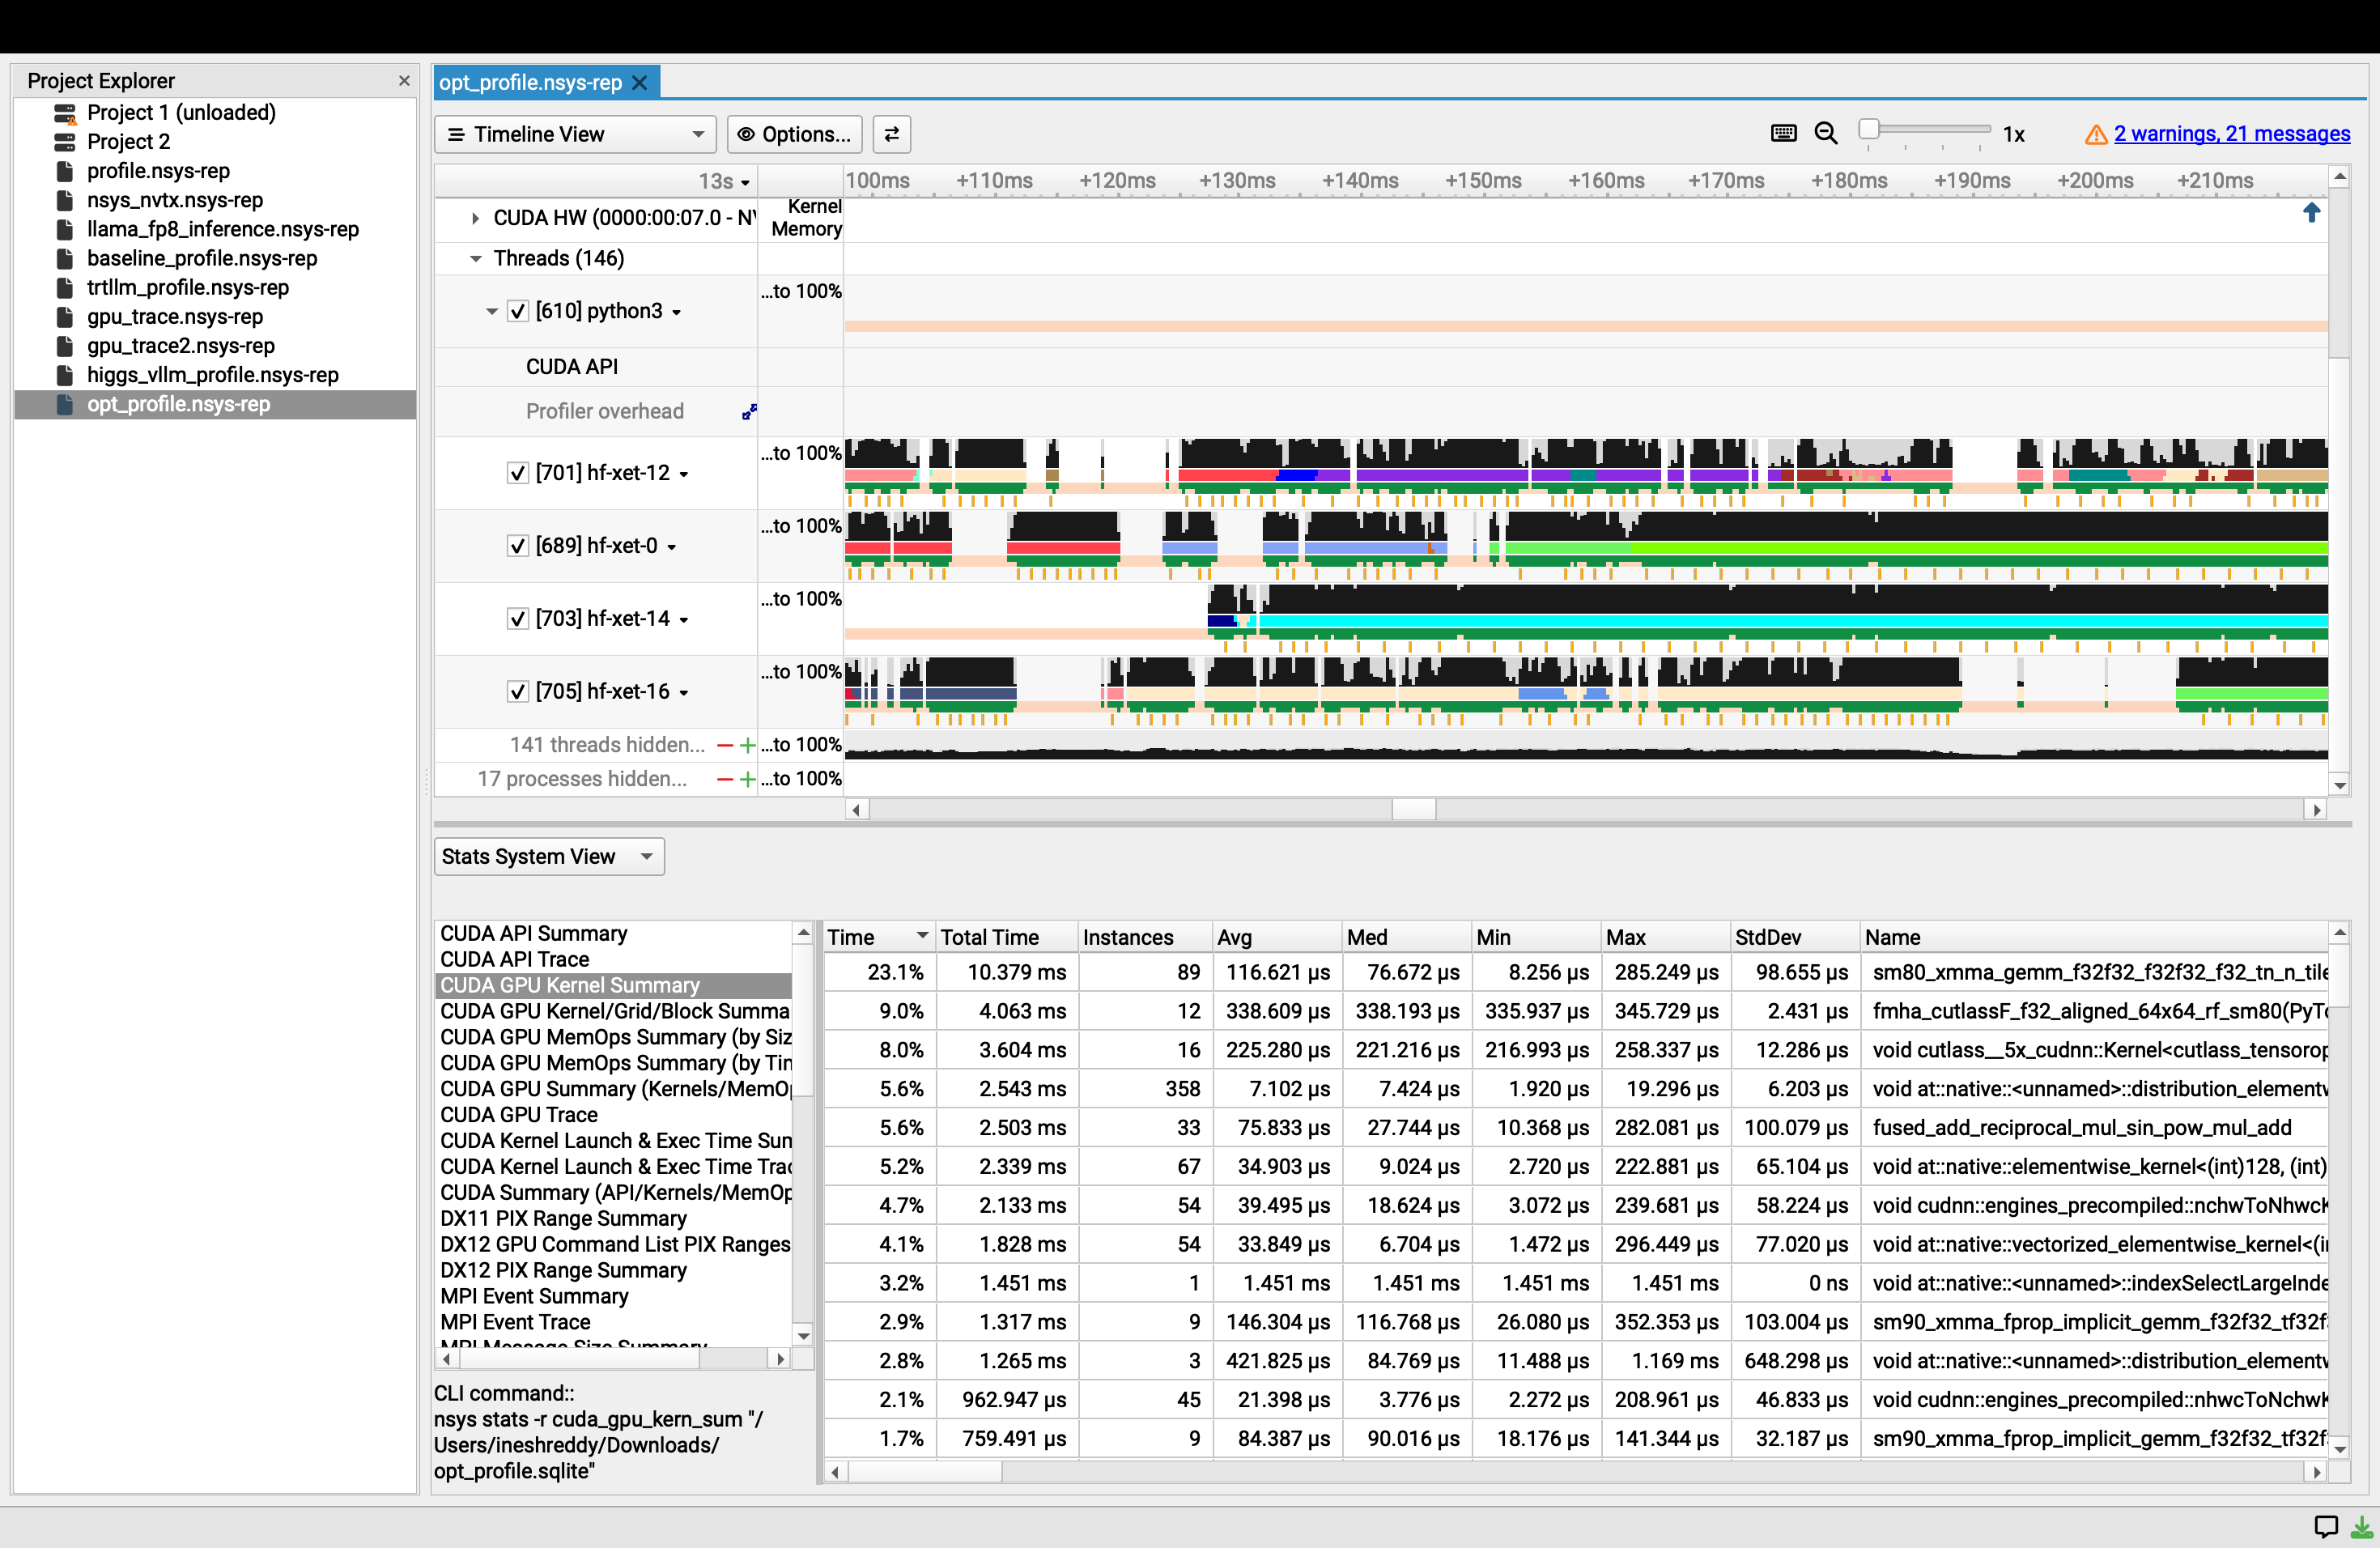Viewport: 2380px width, 1548px height.
Task: Click the green plus beside hidden threads
Action: [747, 745]
